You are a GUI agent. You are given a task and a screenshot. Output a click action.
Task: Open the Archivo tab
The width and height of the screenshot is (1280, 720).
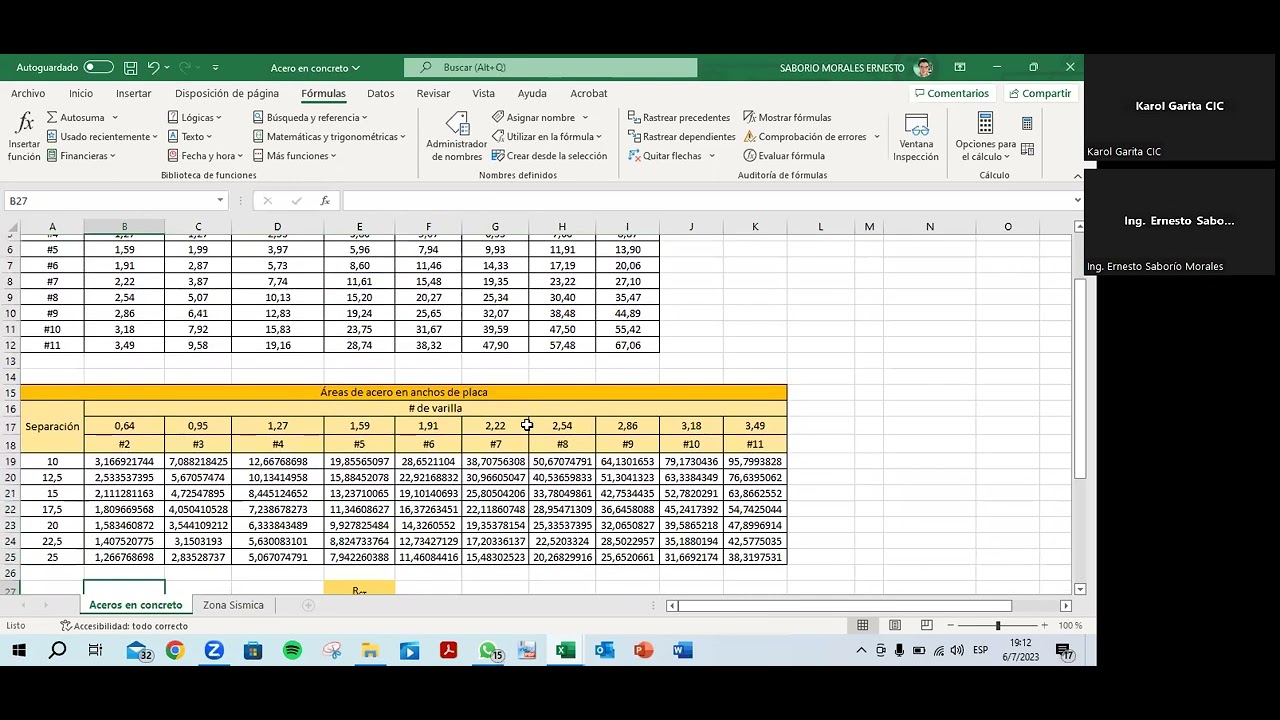[x=28, y=93]
